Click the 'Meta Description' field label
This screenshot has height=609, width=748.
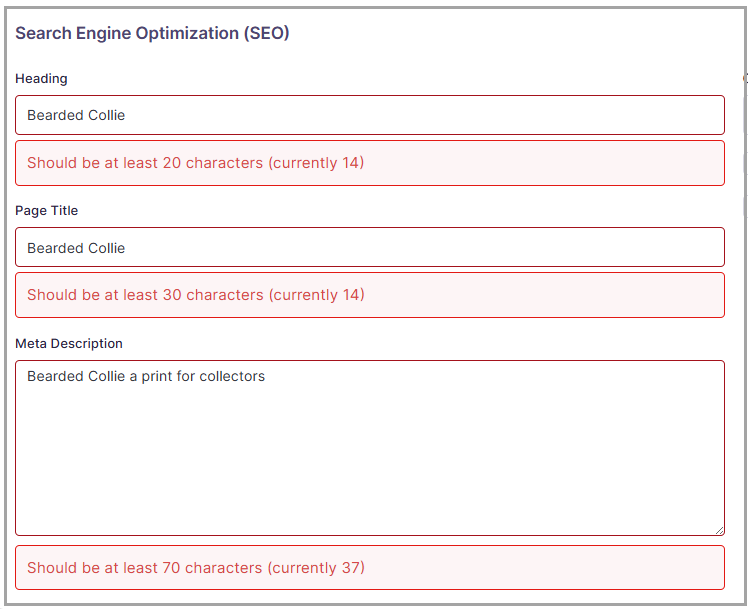click(x=69, y=343)
